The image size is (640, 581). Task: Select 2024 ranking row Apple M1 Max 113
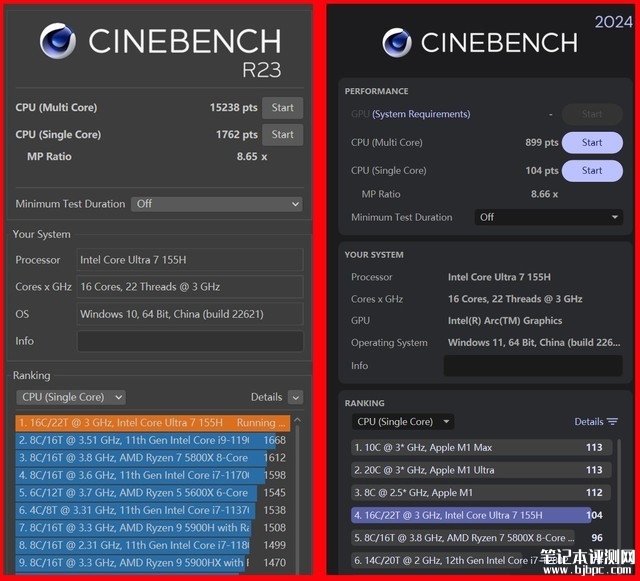tap(481, 447)
